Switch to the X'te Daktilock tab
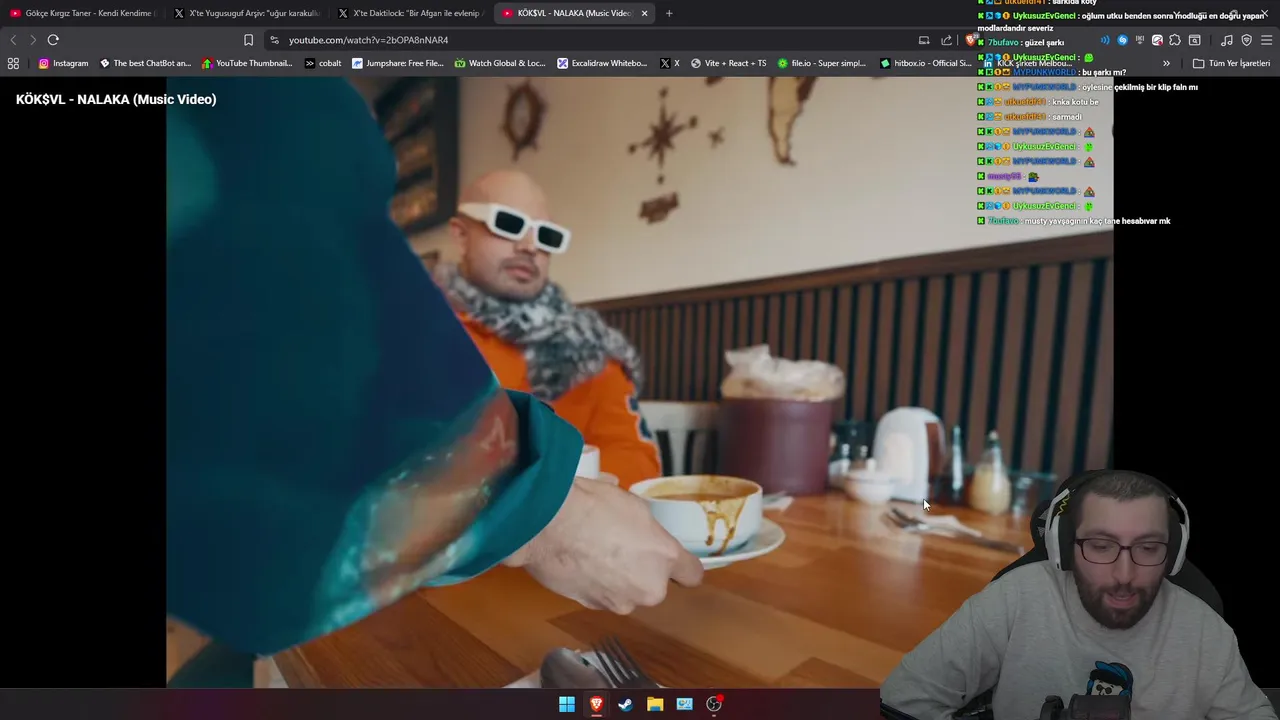The width and height of the screenshot is (1280, 720). point(410,13)
